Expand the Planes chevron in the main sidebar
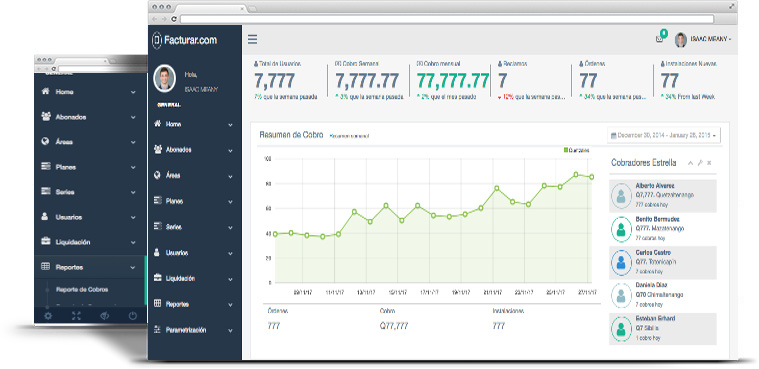759x369 pixels. tap(230, 202)
